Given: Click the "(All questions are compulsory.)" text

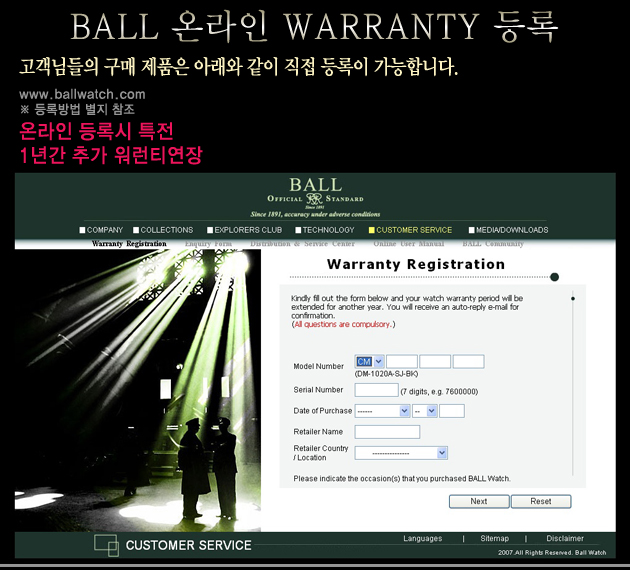Looking at the screenshot, I should (344, 324).
